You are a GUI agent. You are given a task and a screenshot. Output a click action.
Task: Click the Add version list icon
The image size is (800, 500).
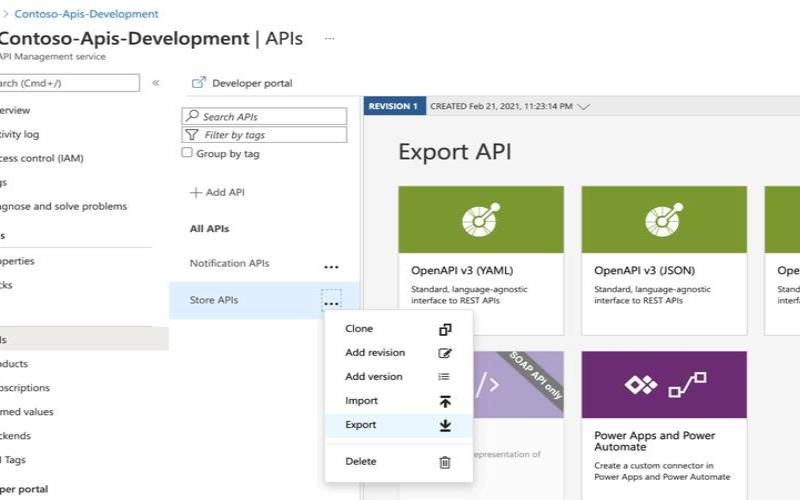point(444,377)
